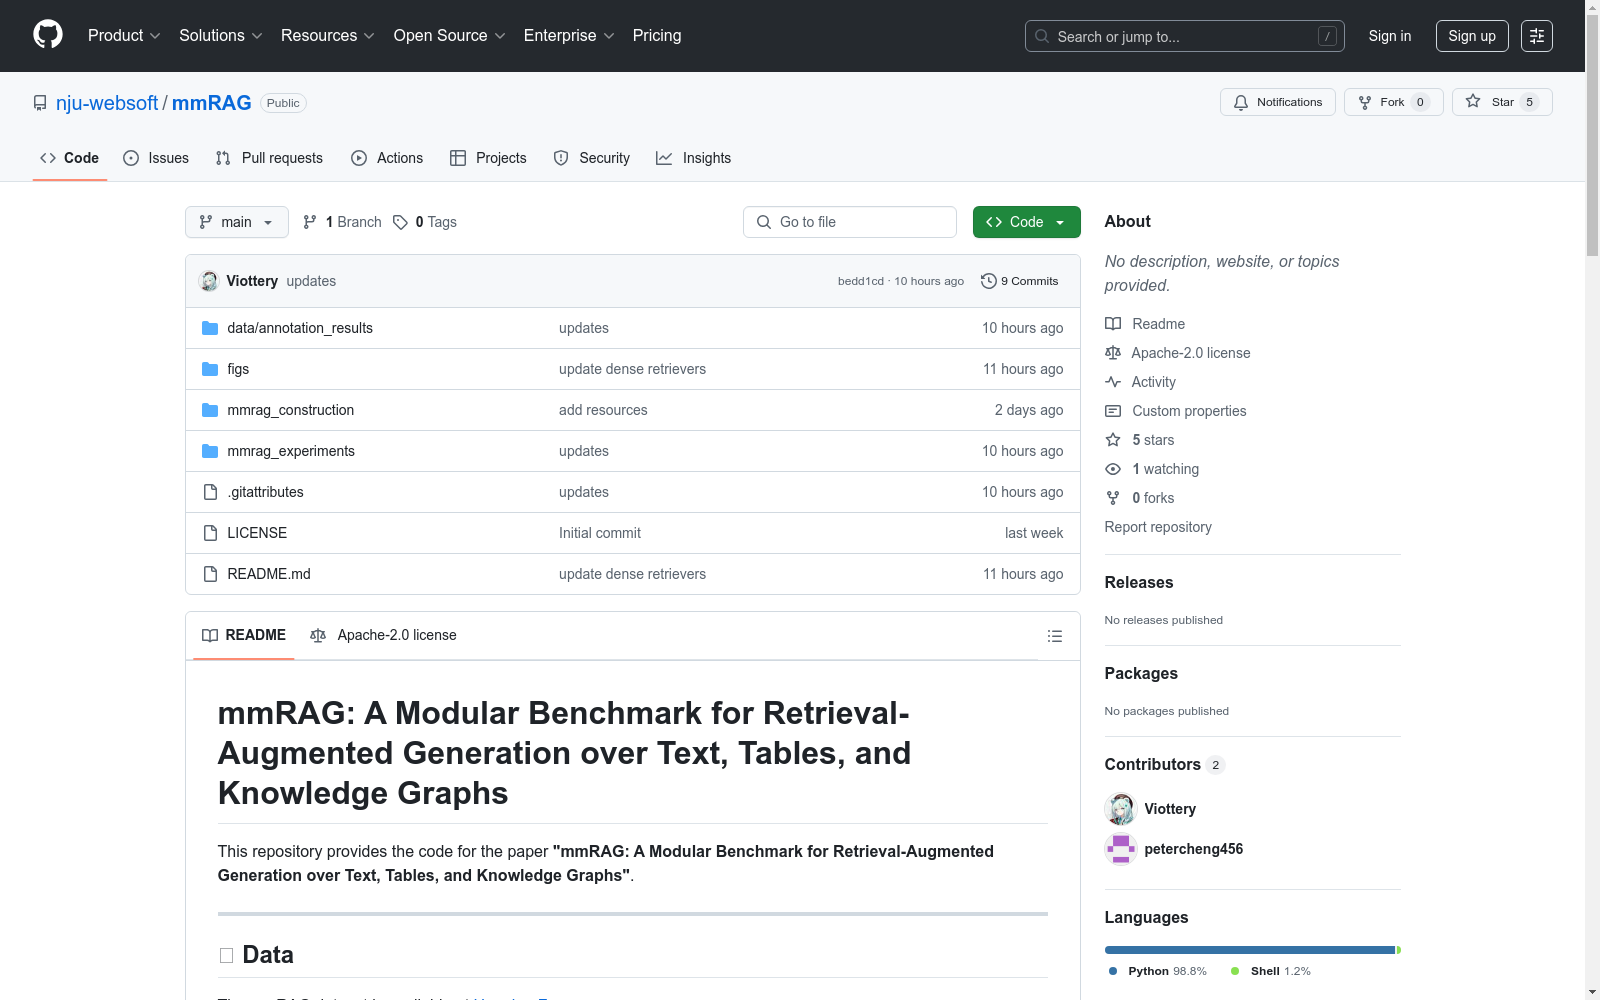Viewport: 1600px width, 1000px height.
Task: Click Viottery contributor avatar in sidebar
Action: coord(1121,809)
